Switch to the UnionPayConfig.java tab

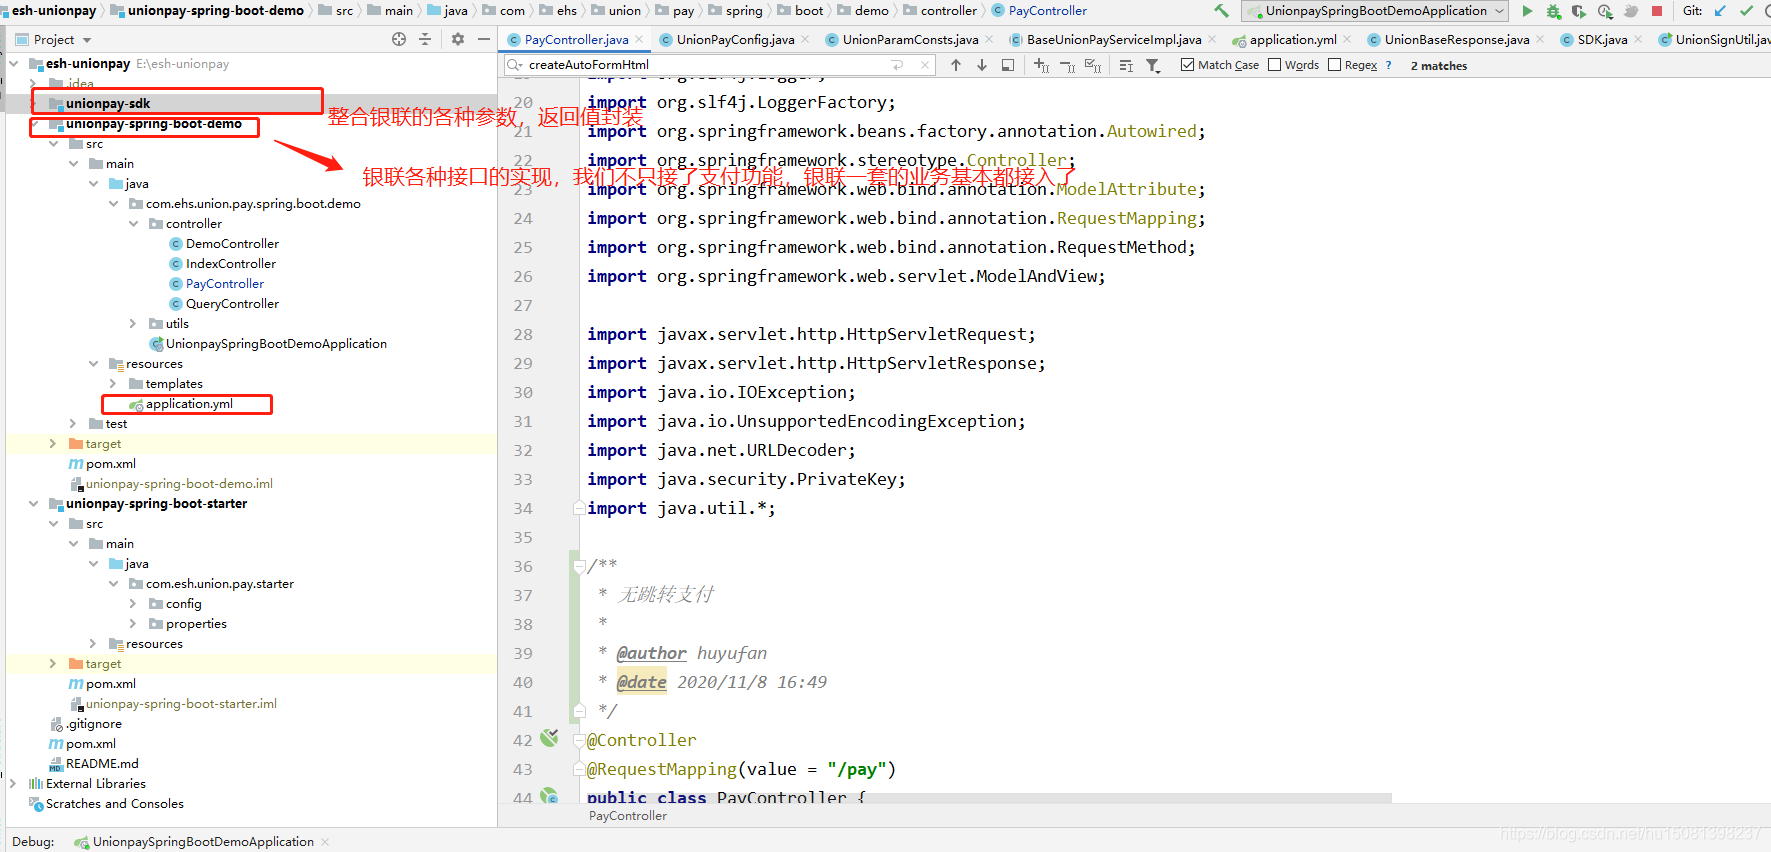[x=734, y=40]
